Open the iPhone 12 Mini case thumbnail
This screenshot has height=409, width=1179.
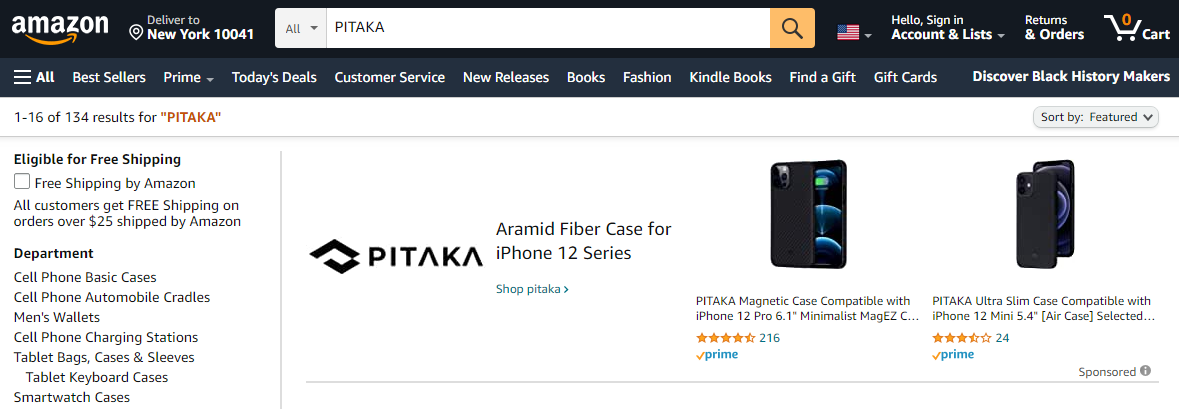(x=1044, y=213)
